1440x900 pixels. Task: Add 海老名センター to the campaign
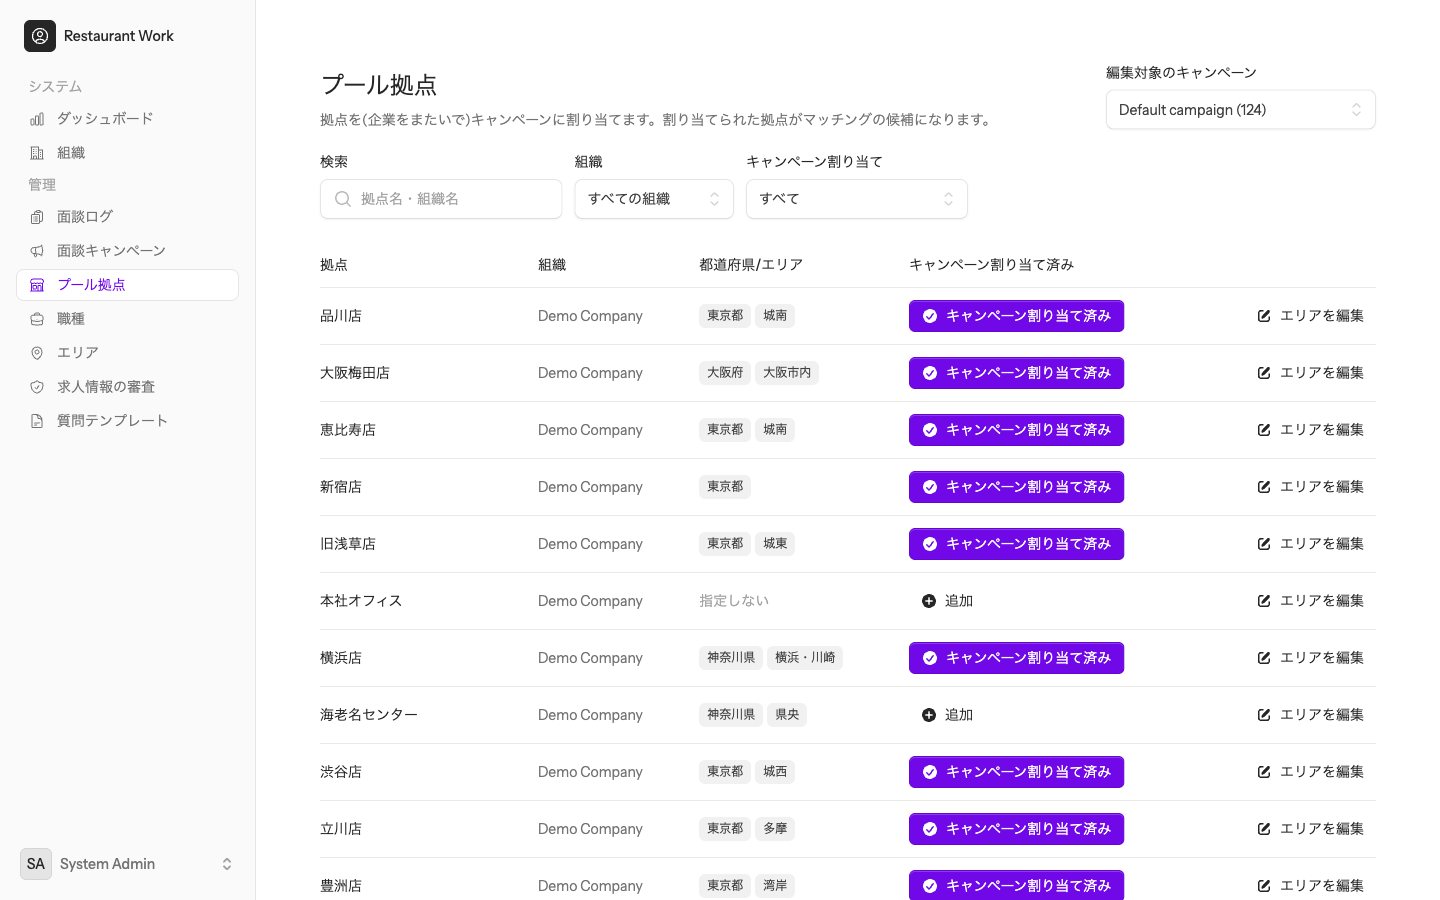pos(947,715)
